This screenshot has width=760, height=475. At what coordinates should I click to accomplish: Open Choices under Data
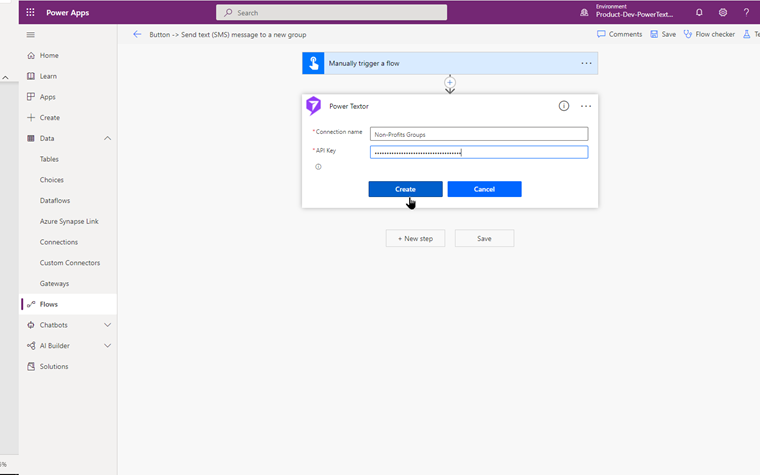(51, 180)
